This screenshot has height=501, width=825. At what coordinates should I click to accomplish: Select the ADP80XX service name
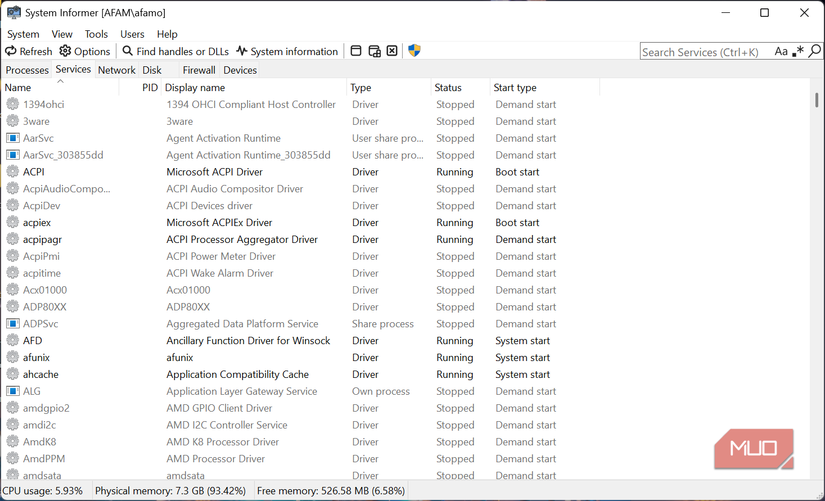(x=45, y=307)
